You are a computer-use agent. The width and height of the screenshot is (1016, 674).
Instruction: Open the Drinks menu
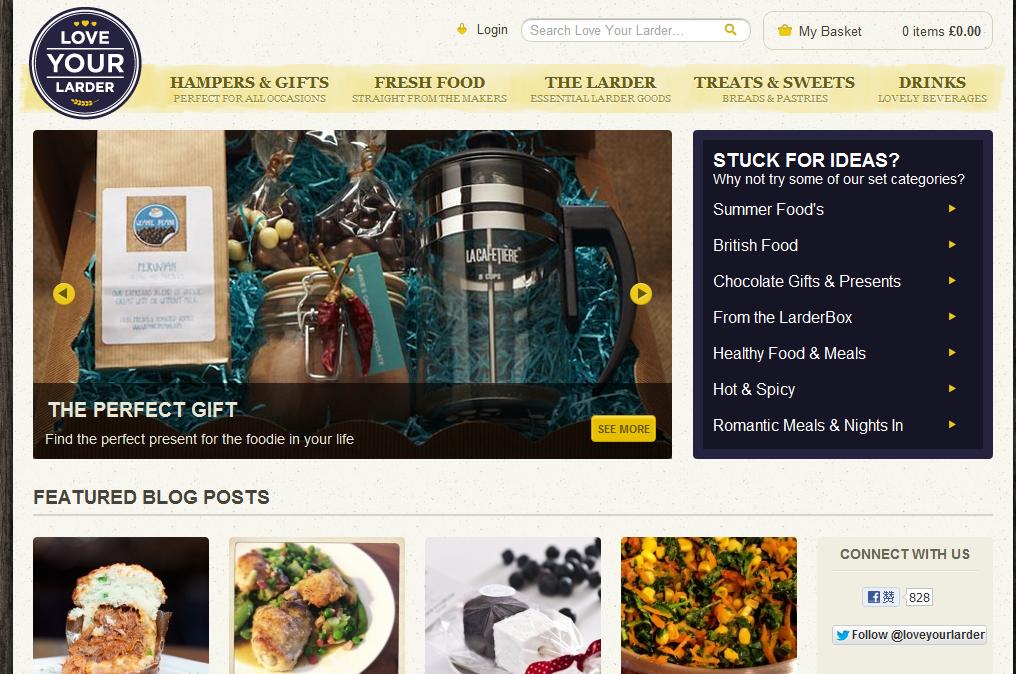932,89
